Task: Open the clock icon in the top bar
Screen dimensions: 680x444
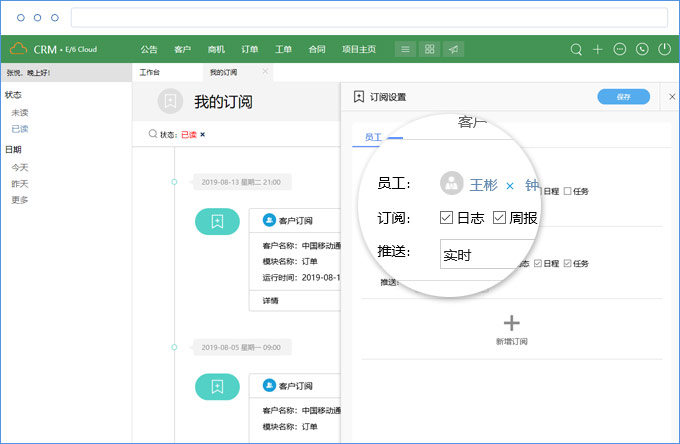Action: [642, 49]
